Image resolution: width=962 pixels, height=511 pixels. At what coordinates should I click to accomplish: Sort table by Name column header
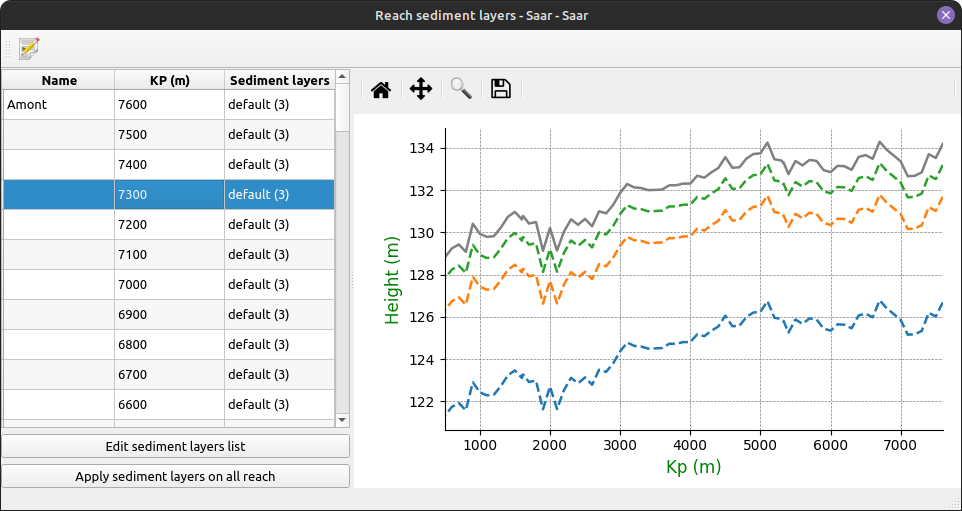point(59,80)
